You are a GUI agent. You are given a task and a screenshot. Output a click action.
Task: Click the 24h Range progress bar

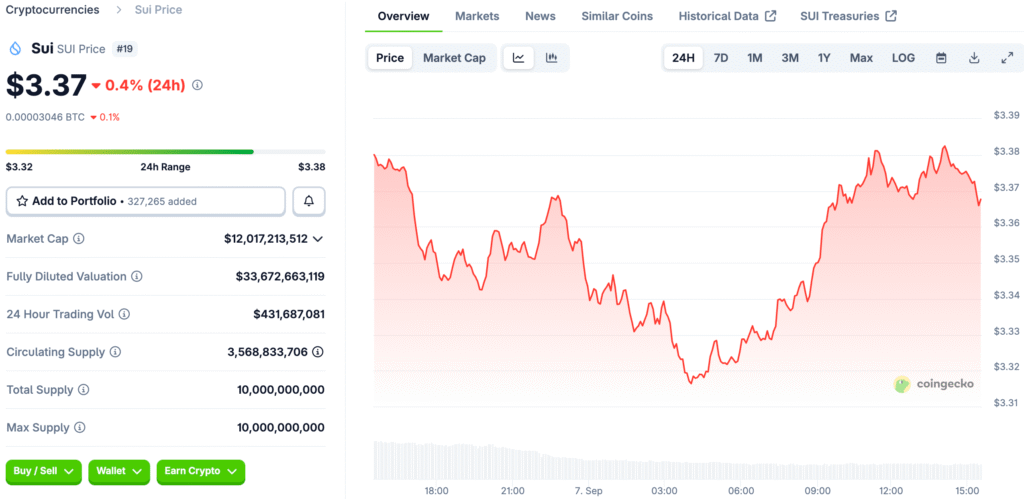(166, 152)
